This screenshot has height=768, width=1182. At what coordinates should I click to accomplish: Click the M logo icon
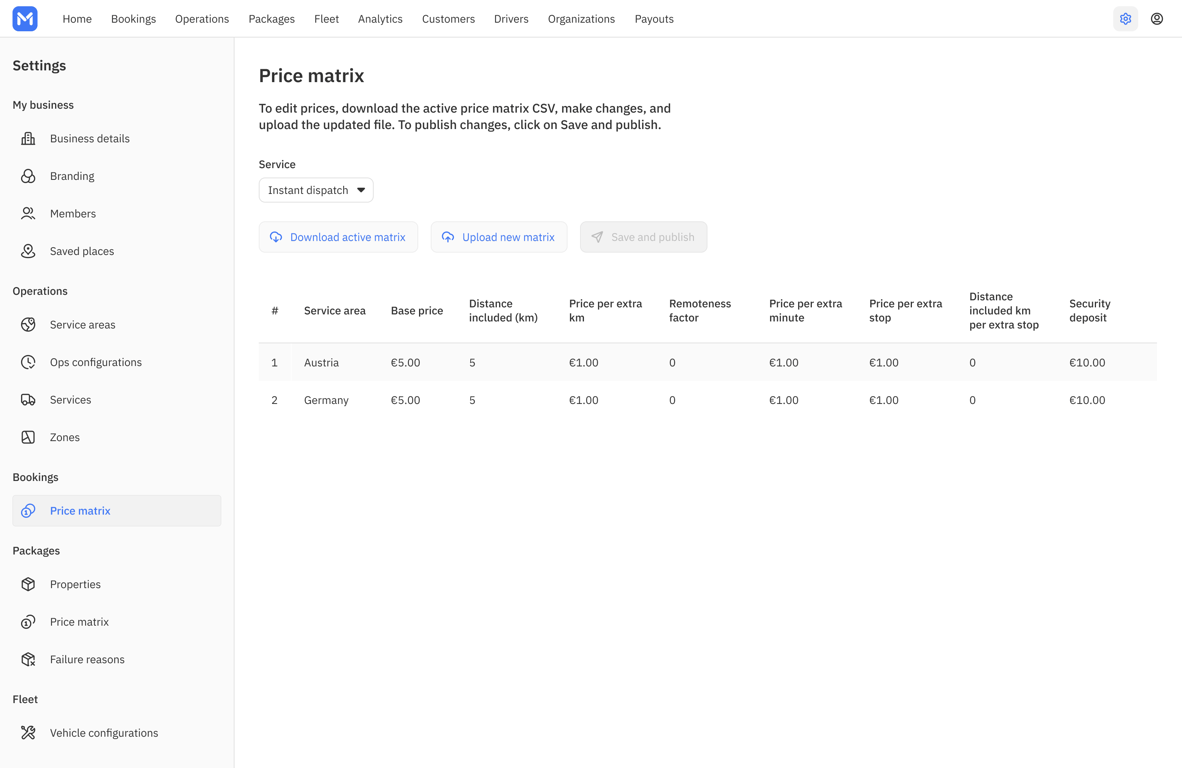click(25, 19)
